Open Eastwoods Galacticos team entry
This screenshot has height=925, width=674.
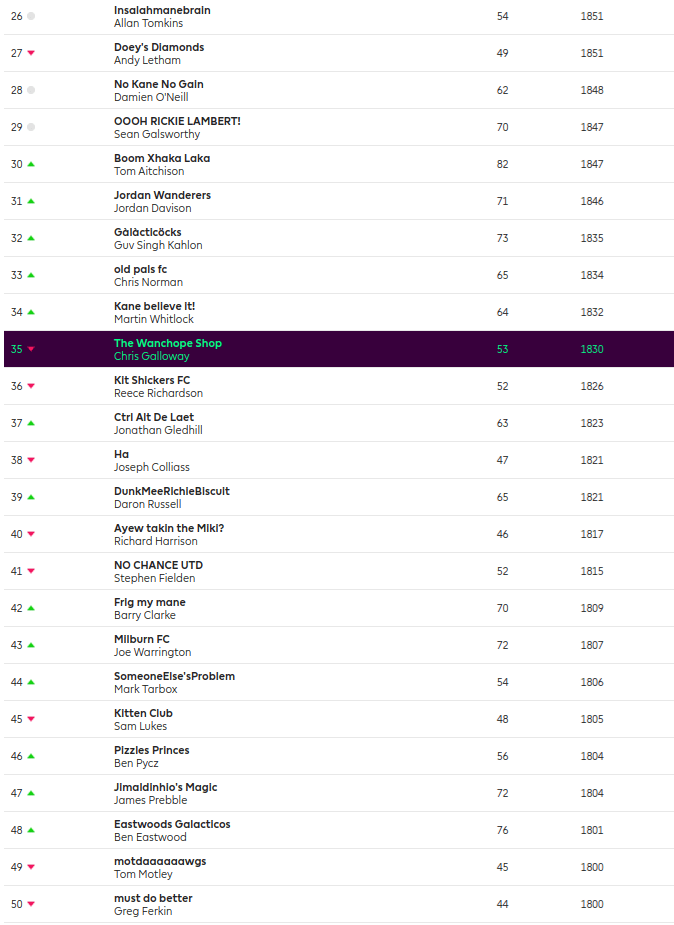[x=172, y=824]
